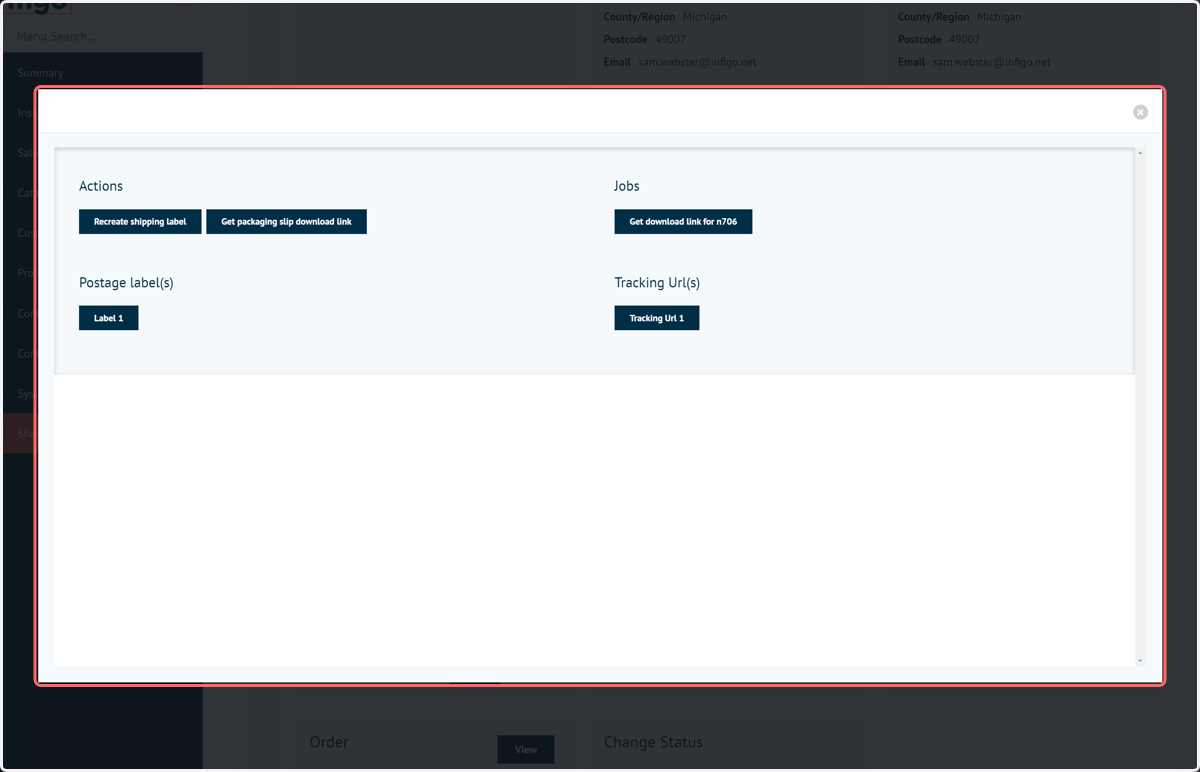
Task: Open Tracking Url 1
Action: click(x=656, y=318)
